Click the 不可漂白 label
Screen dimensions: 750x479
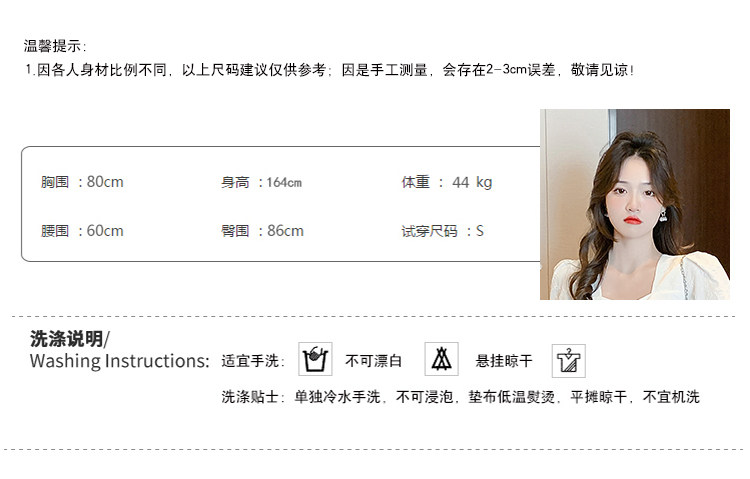374,361
